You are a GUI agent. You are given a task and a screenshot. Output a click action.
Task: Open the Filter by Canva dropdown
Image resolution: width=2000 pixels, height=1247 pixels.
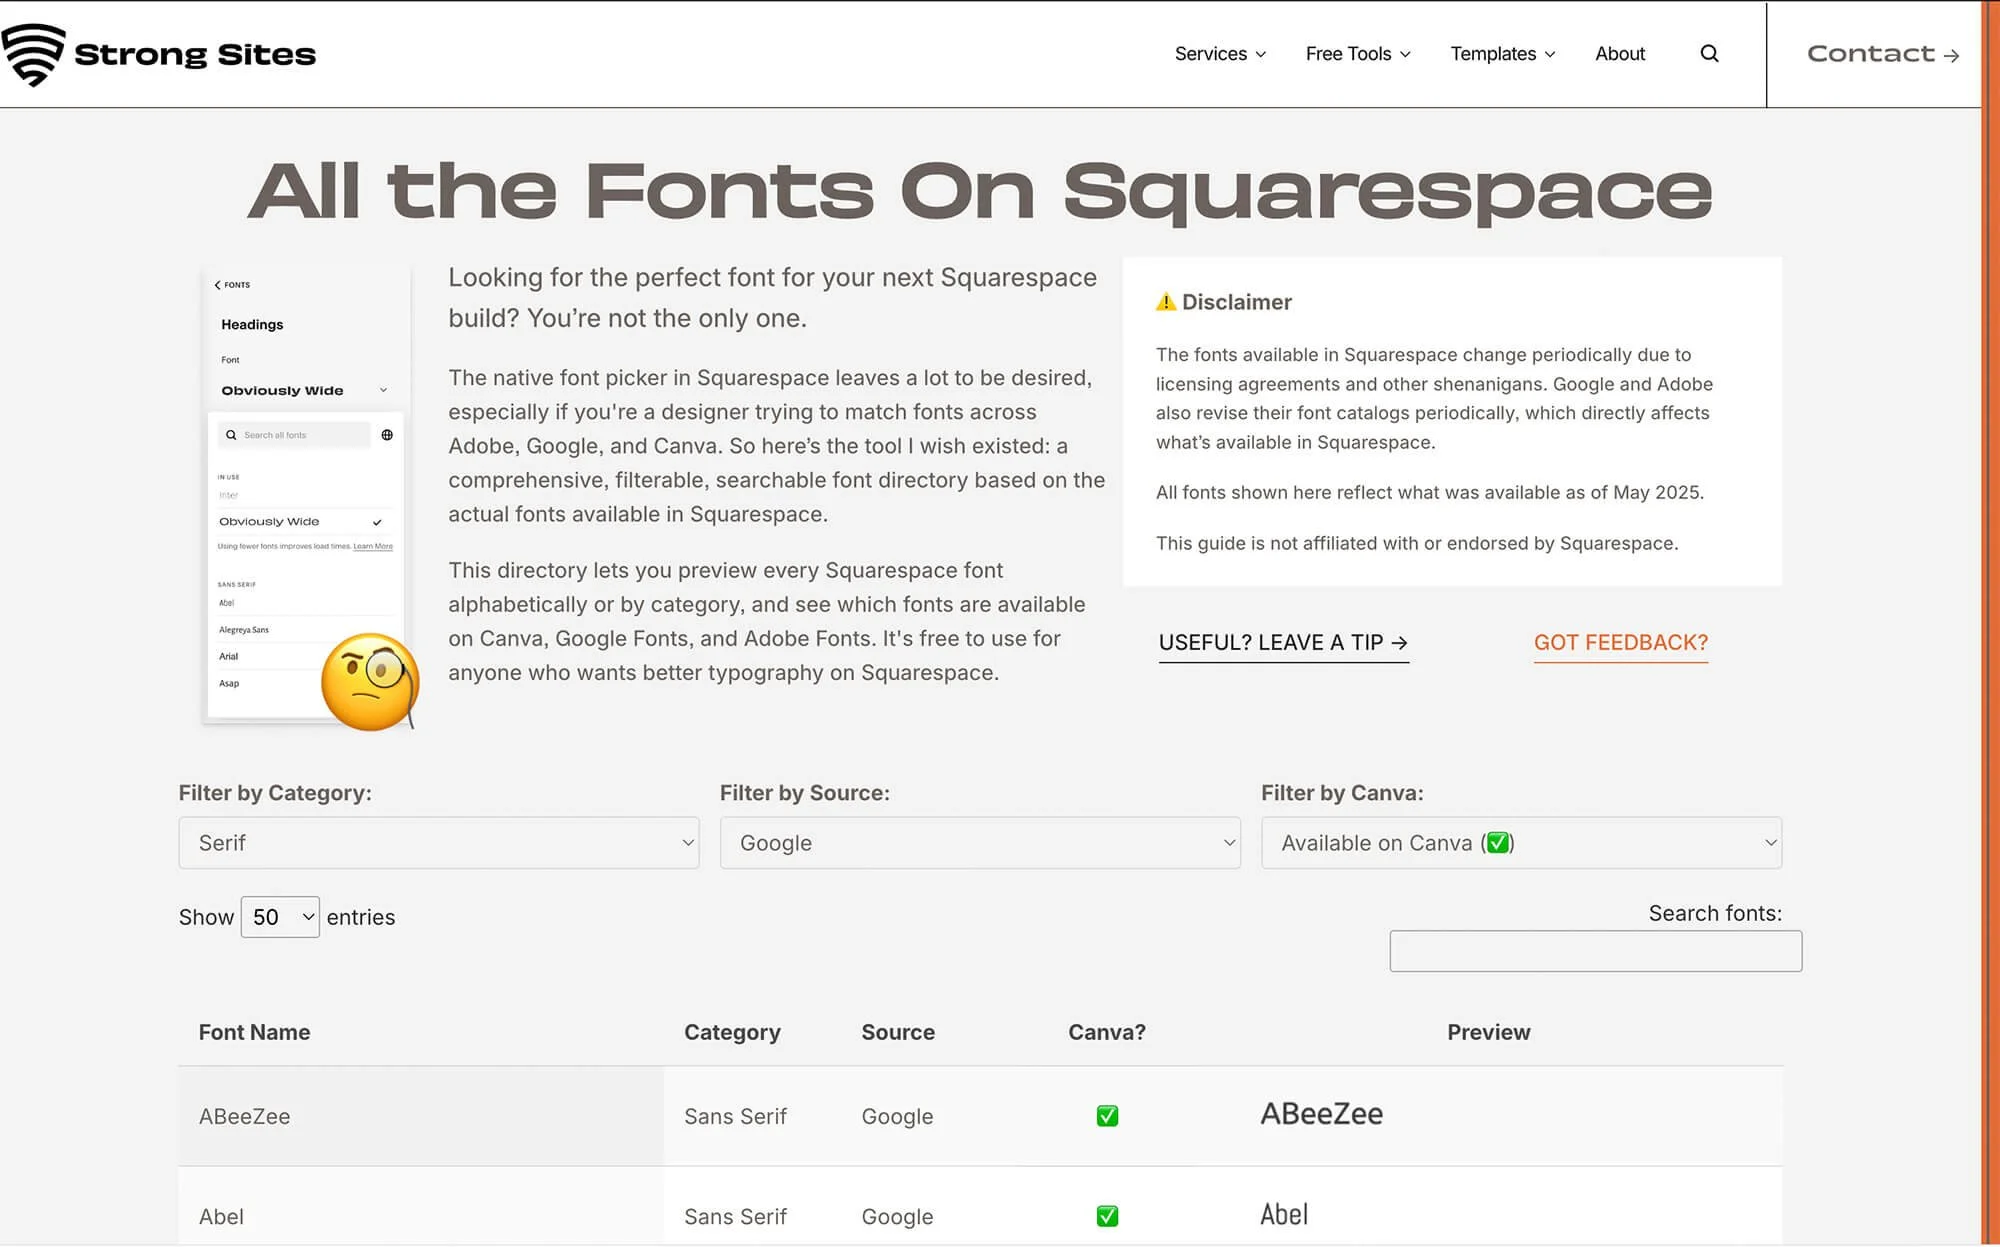1520,843
